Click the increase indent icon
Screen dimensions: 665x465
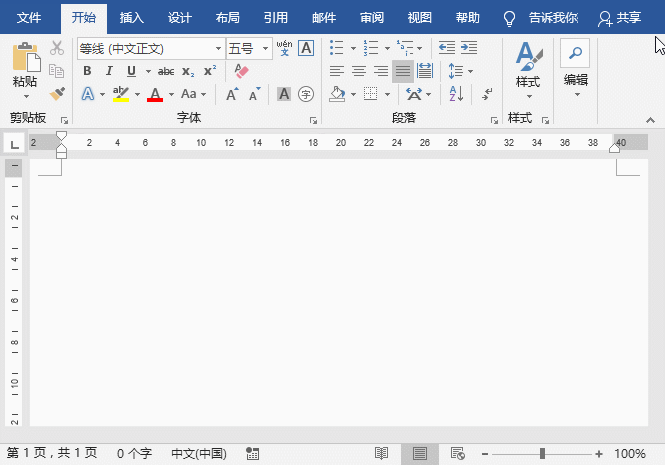coord(468,48)
